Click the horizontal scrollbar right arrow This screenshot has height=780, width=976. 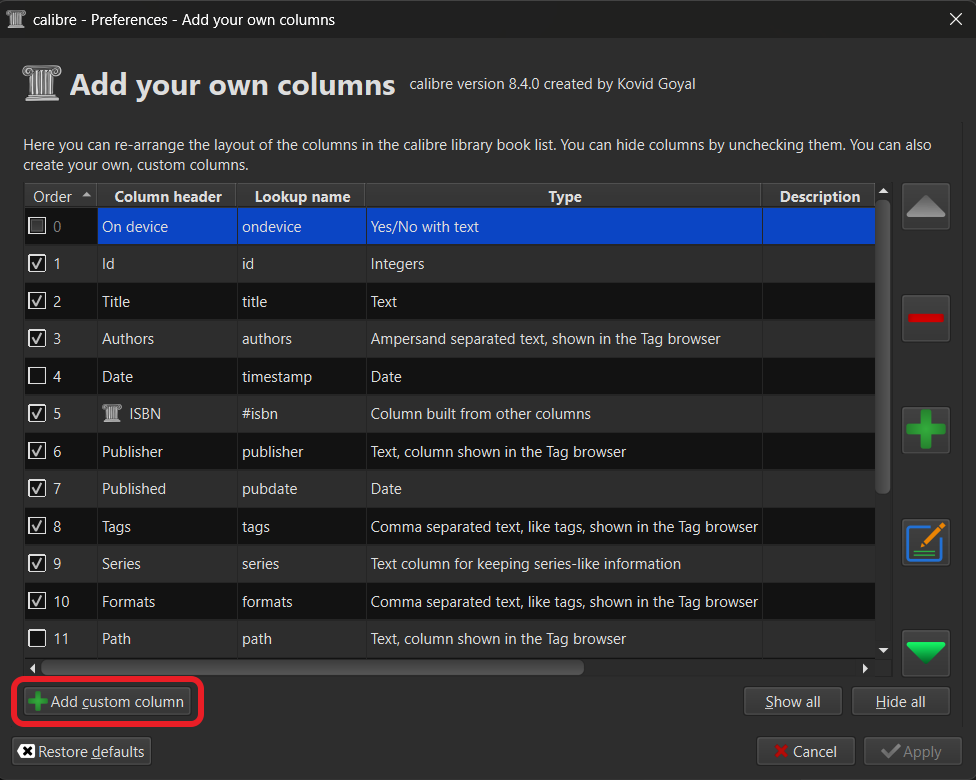click(865, 668)
